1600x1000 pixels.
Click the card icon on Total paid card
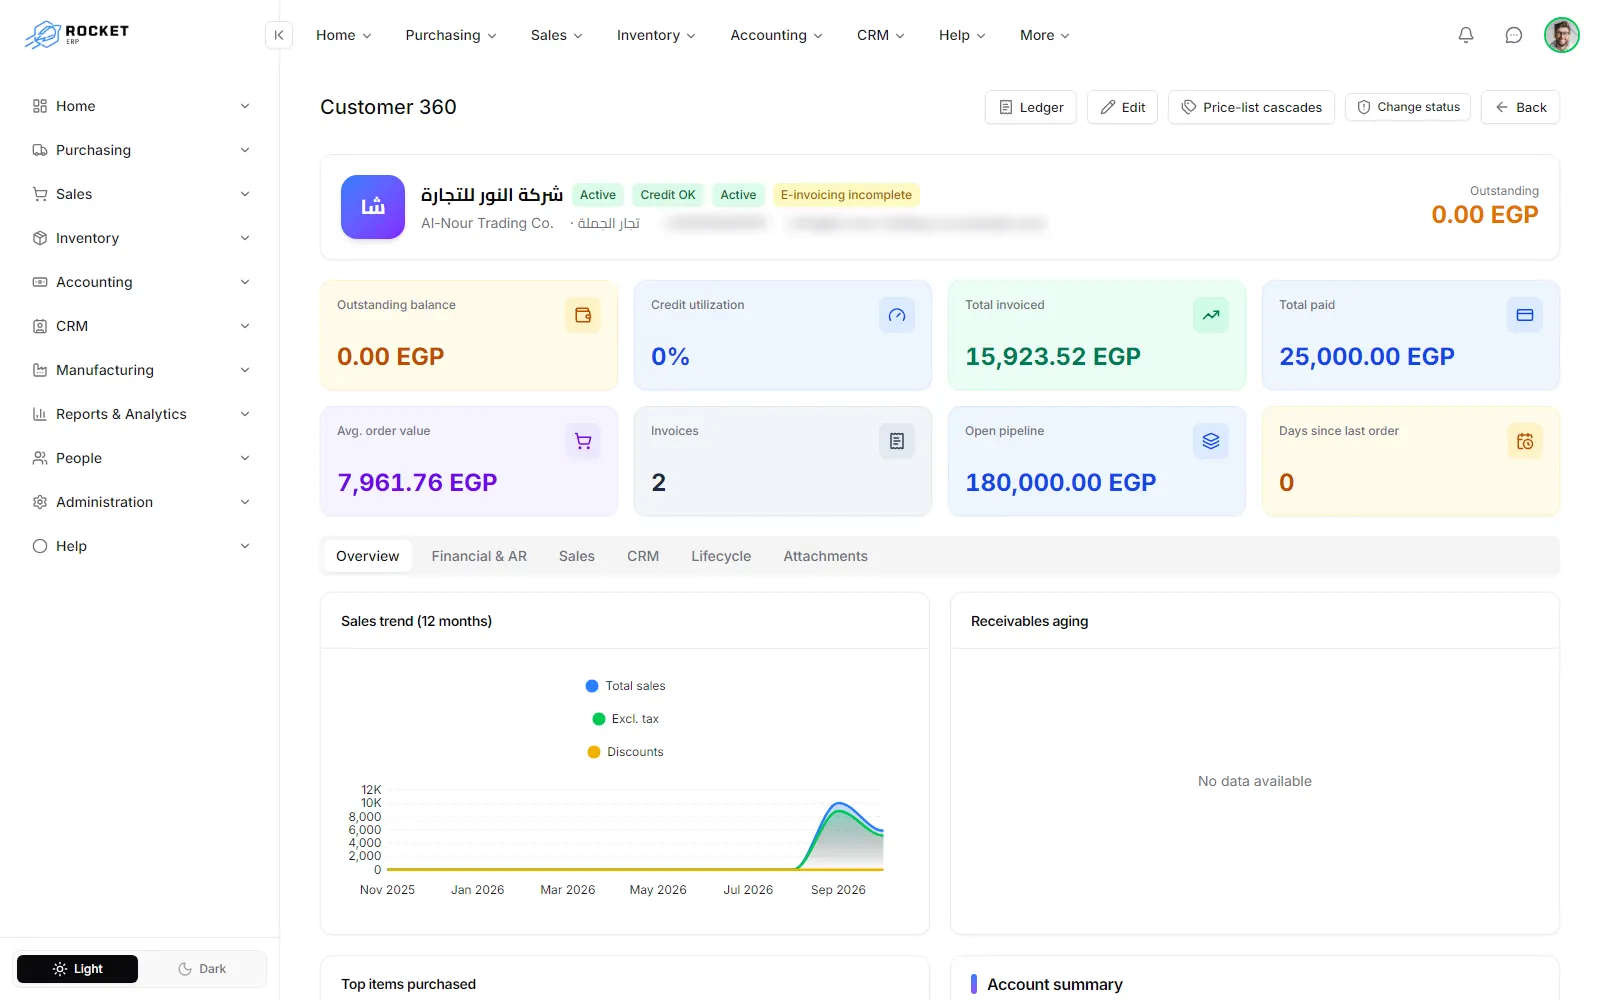1525,315
